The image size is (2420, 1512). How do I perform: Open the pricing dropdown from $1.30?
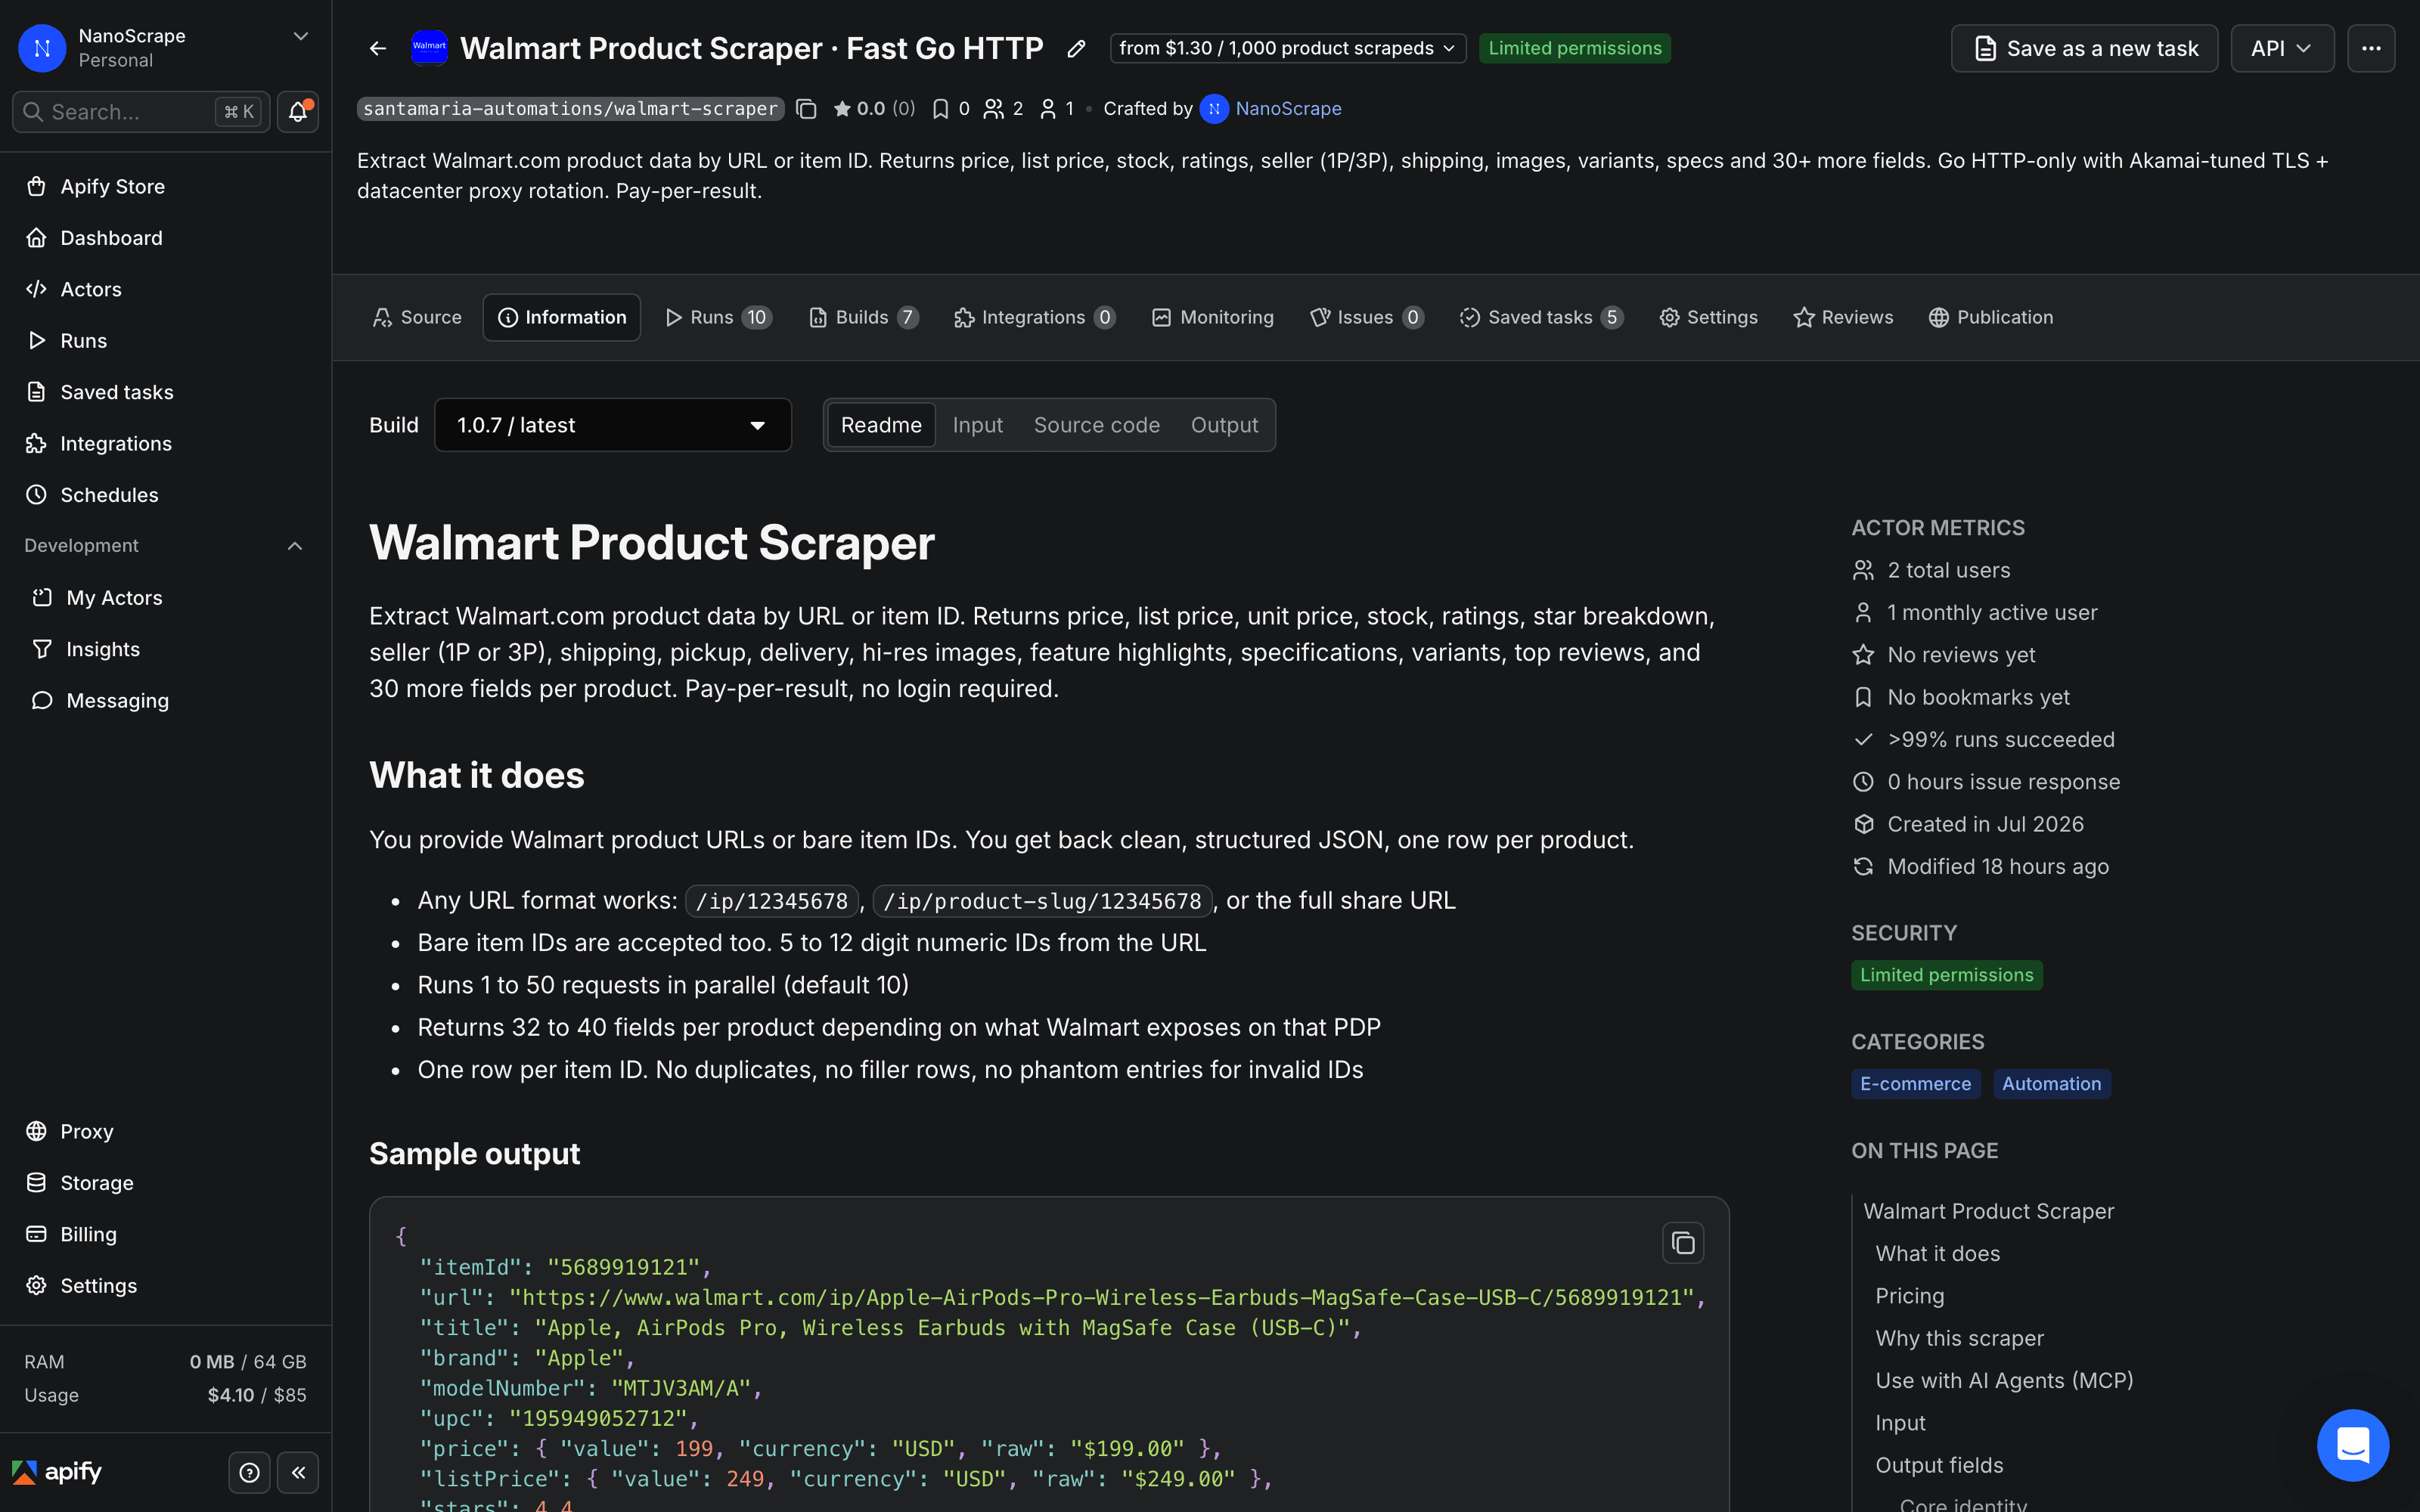coord(1287,48)
